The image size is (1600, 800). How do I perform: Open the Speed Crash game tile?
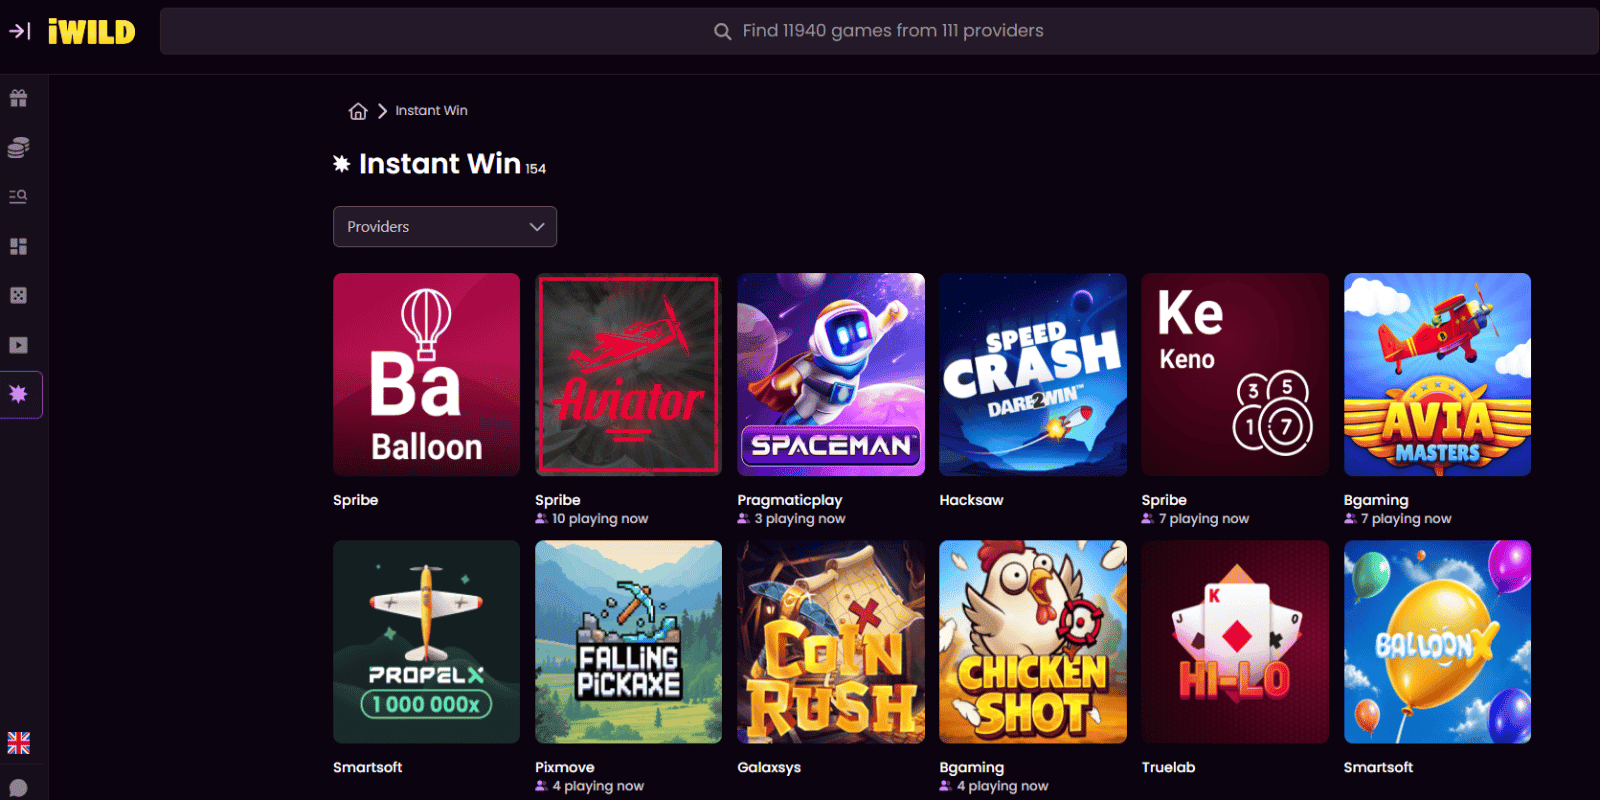coord(1033,374)
